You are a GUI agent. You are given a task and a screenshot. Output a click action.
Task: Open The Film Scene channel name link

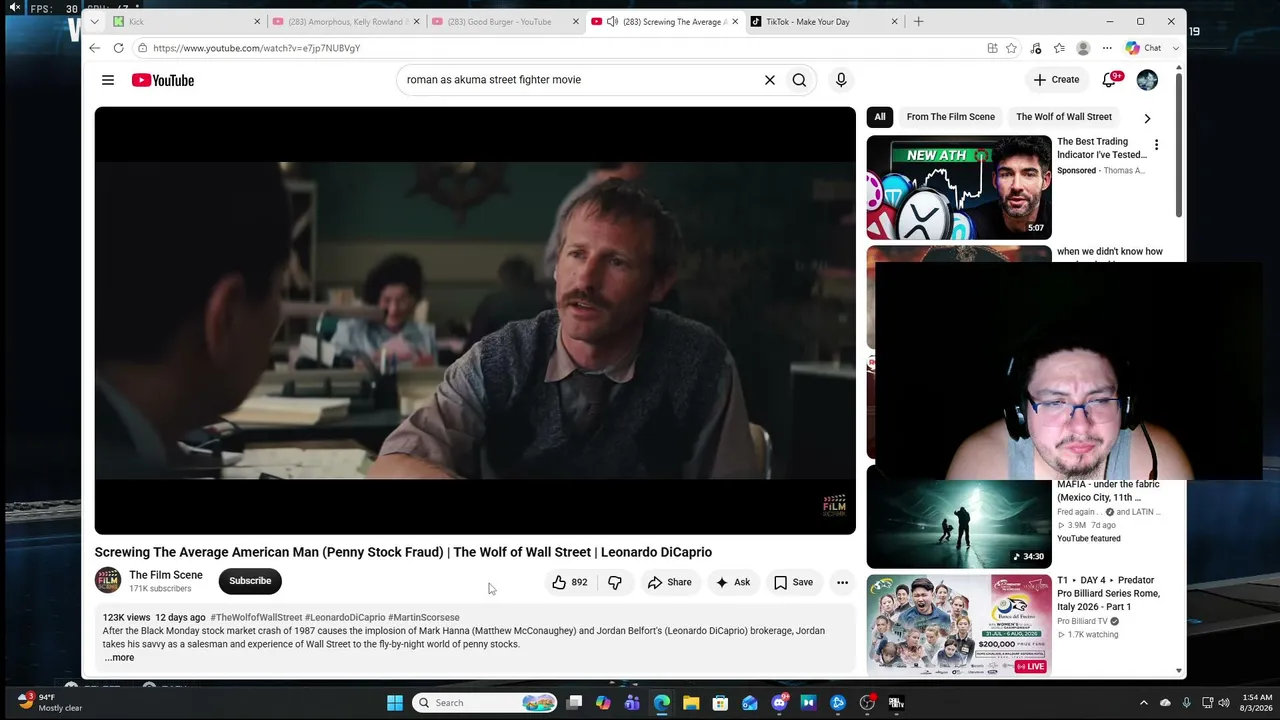[166, 575]
